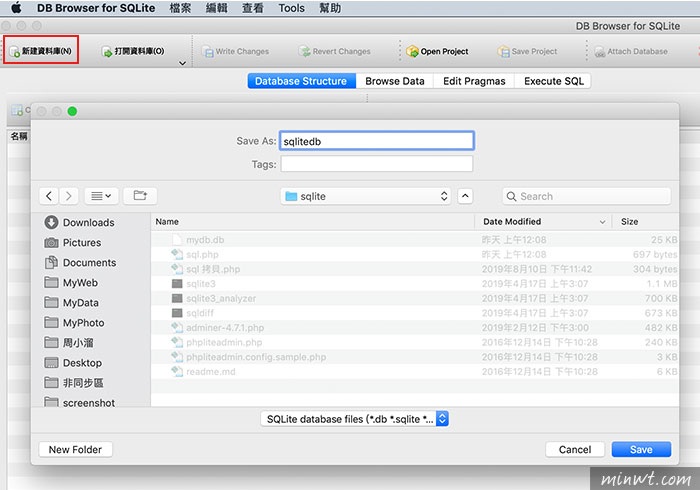Click the adminer-4.7.1.php file row
Image resolution: width=700 pixels, height=490 pixels.
(x=415, y=328)
